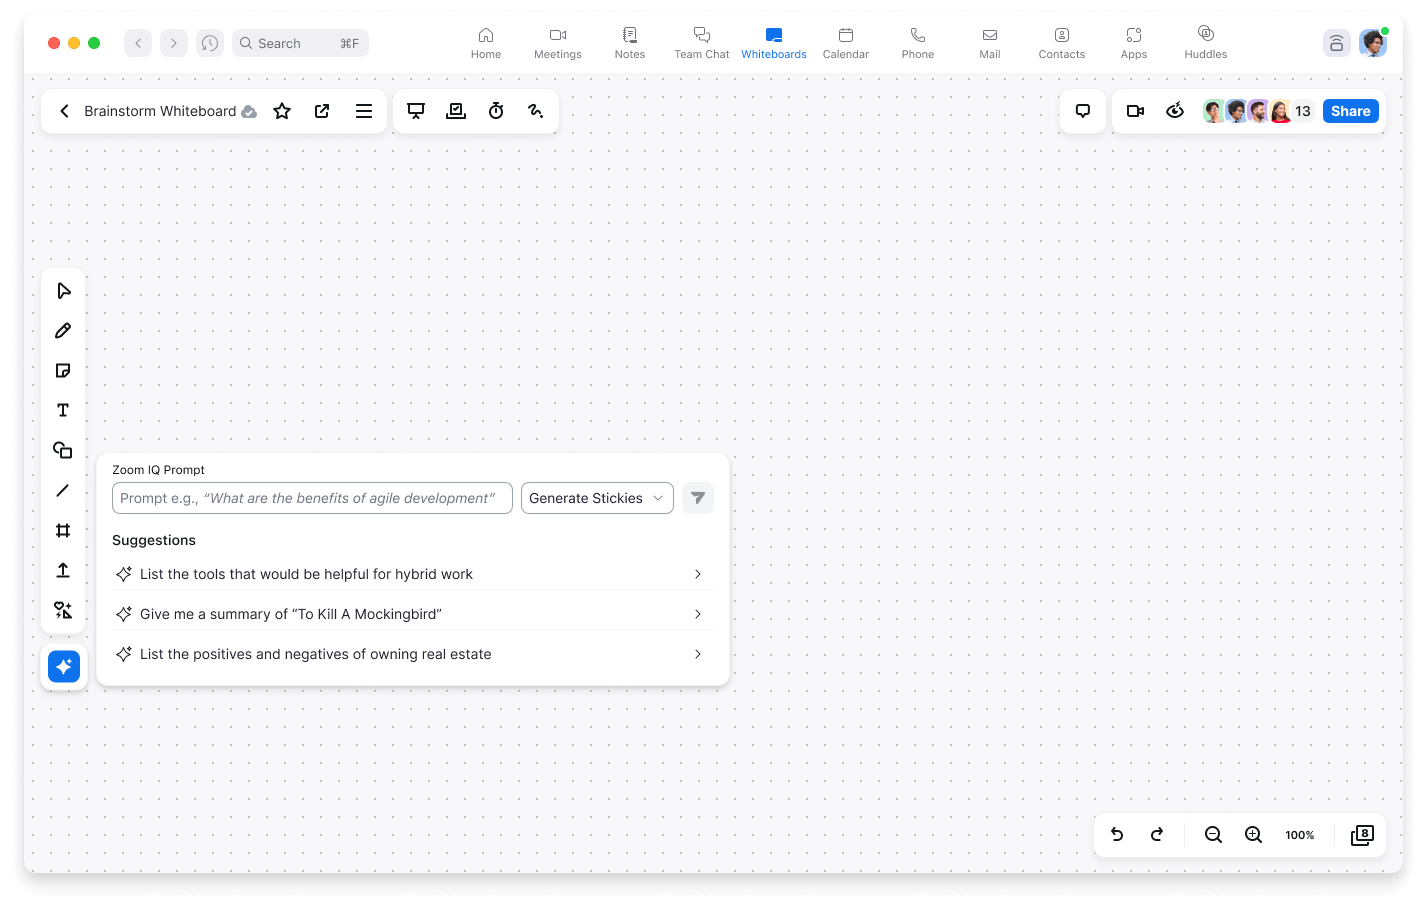Switch to the Team Chat tab
The image size is (1427, 909).
[x=702, y=43]
